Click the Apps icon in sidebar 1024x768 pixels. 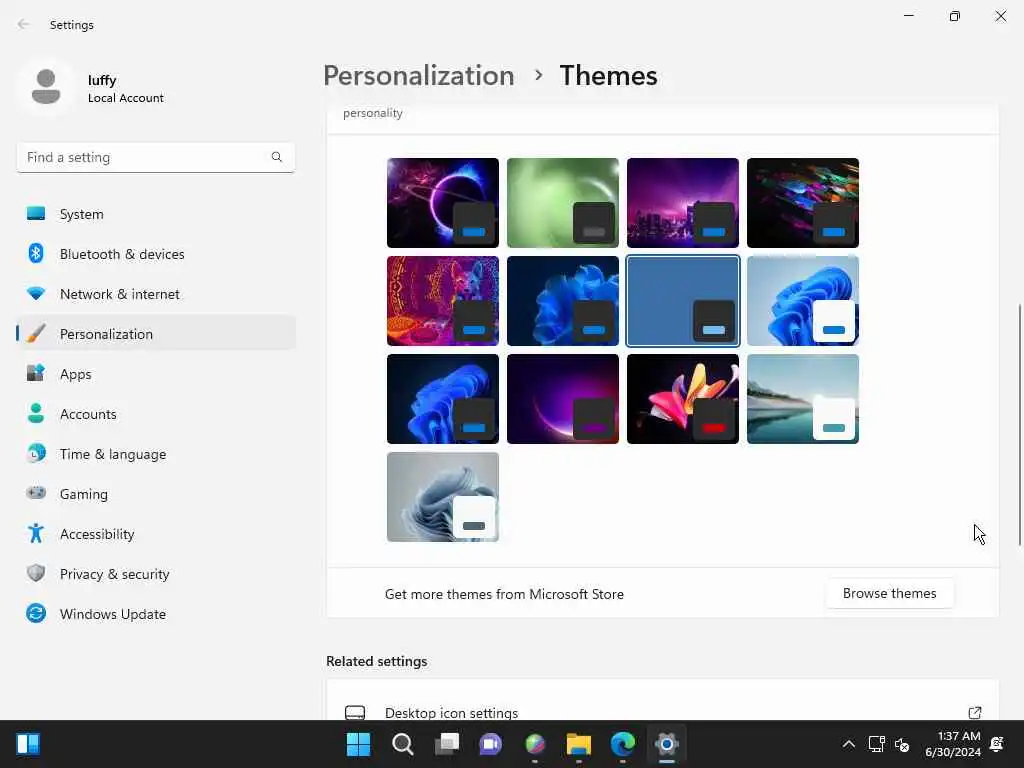pyautogui.click(x=36, y=374)
